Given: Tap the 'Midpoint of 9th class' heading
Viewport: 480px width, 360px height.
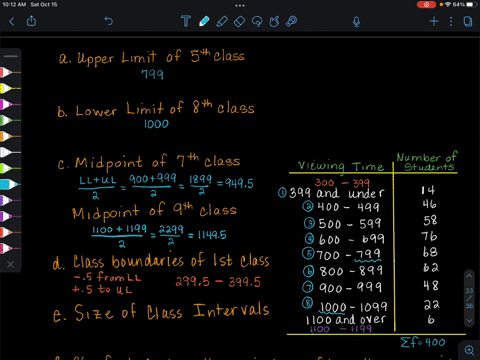Looking at the screenshot, I should (x=154, y=212).
